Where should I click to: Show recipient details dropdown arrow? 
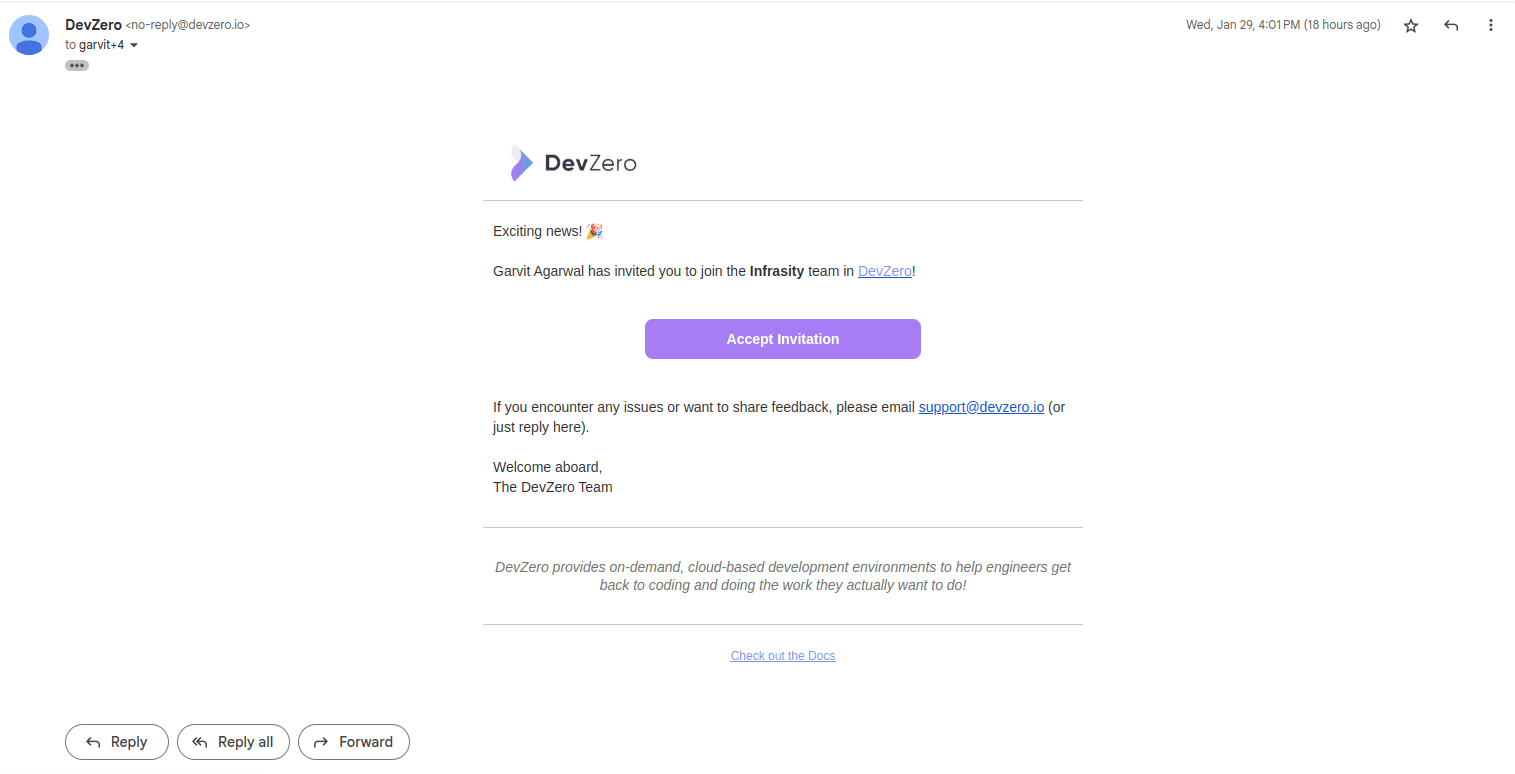pyautogui.click(x=134, y=45)
